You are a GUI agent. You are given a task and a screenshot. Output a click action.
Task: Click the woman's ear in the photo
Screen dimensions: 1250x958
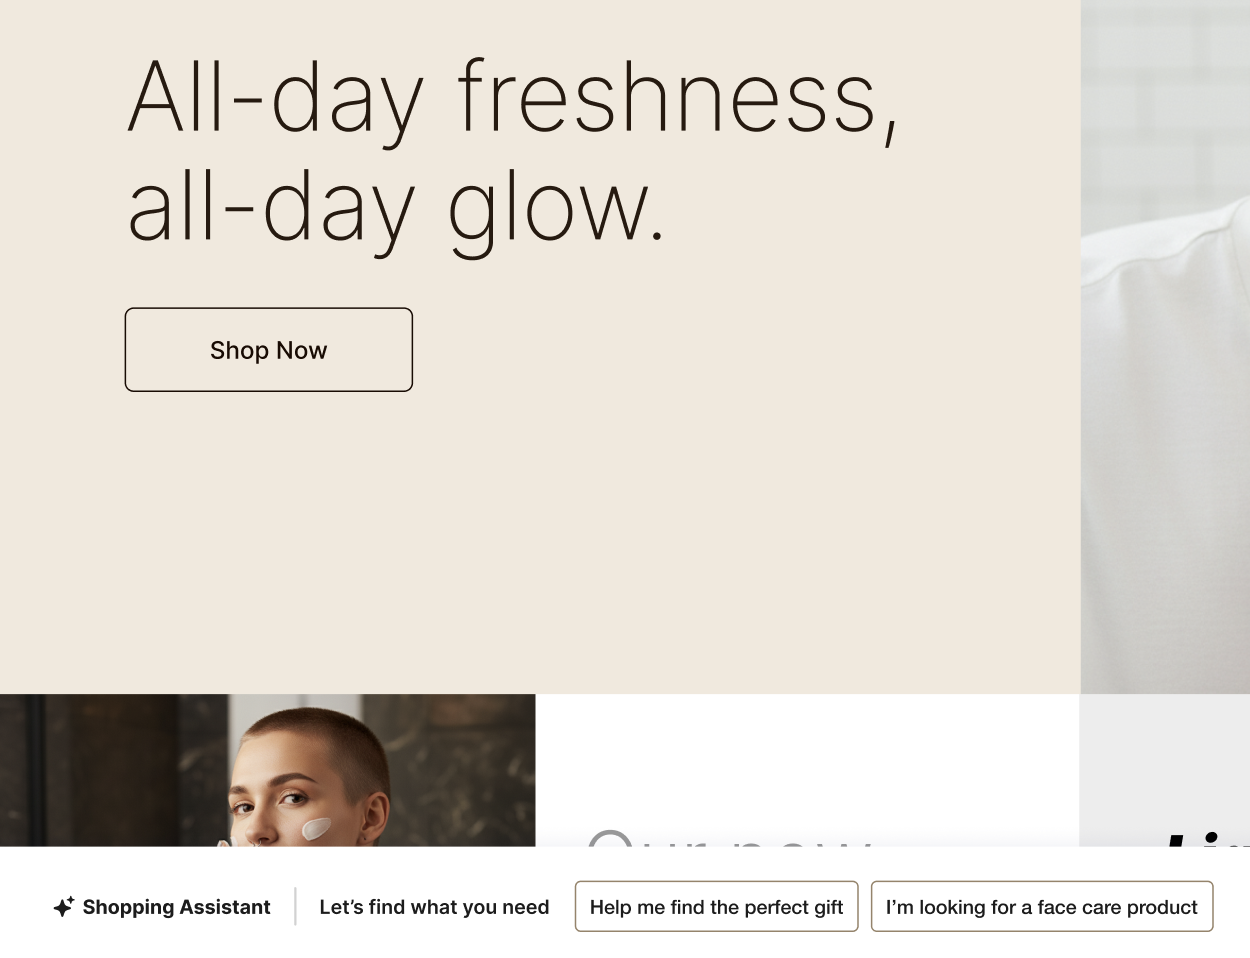pos(377,815)
